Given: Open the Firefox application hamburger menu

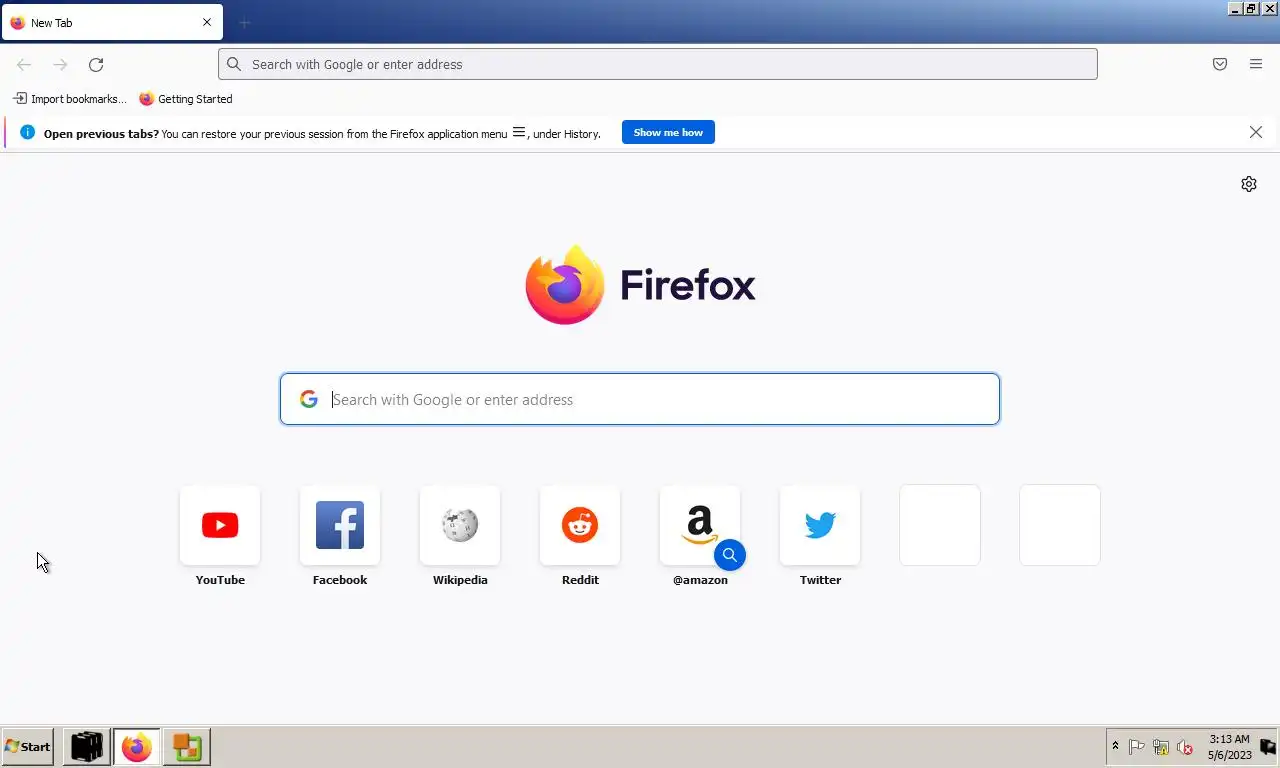Looking at the screenshot, I should [1256, 64].
